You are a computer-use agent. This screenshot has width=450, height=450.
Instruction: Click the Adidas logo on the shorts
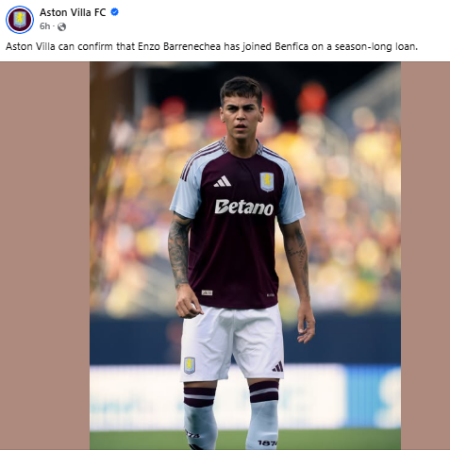point(278,367)
